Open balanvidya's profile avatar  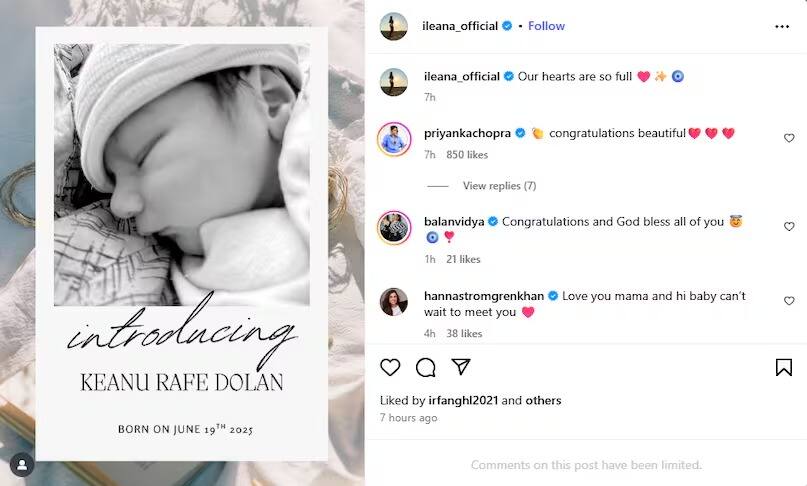pyautogui.click(x=394, y=228)
